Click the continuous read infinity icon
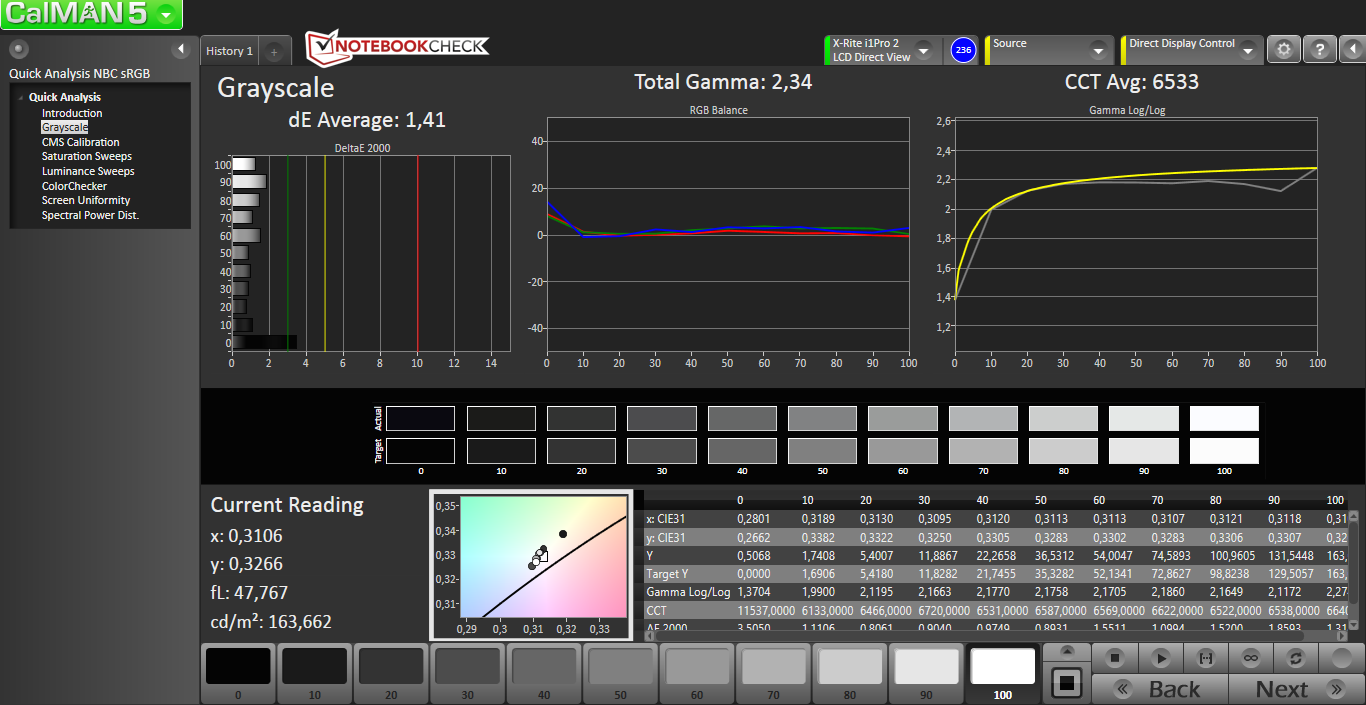 1250,658
